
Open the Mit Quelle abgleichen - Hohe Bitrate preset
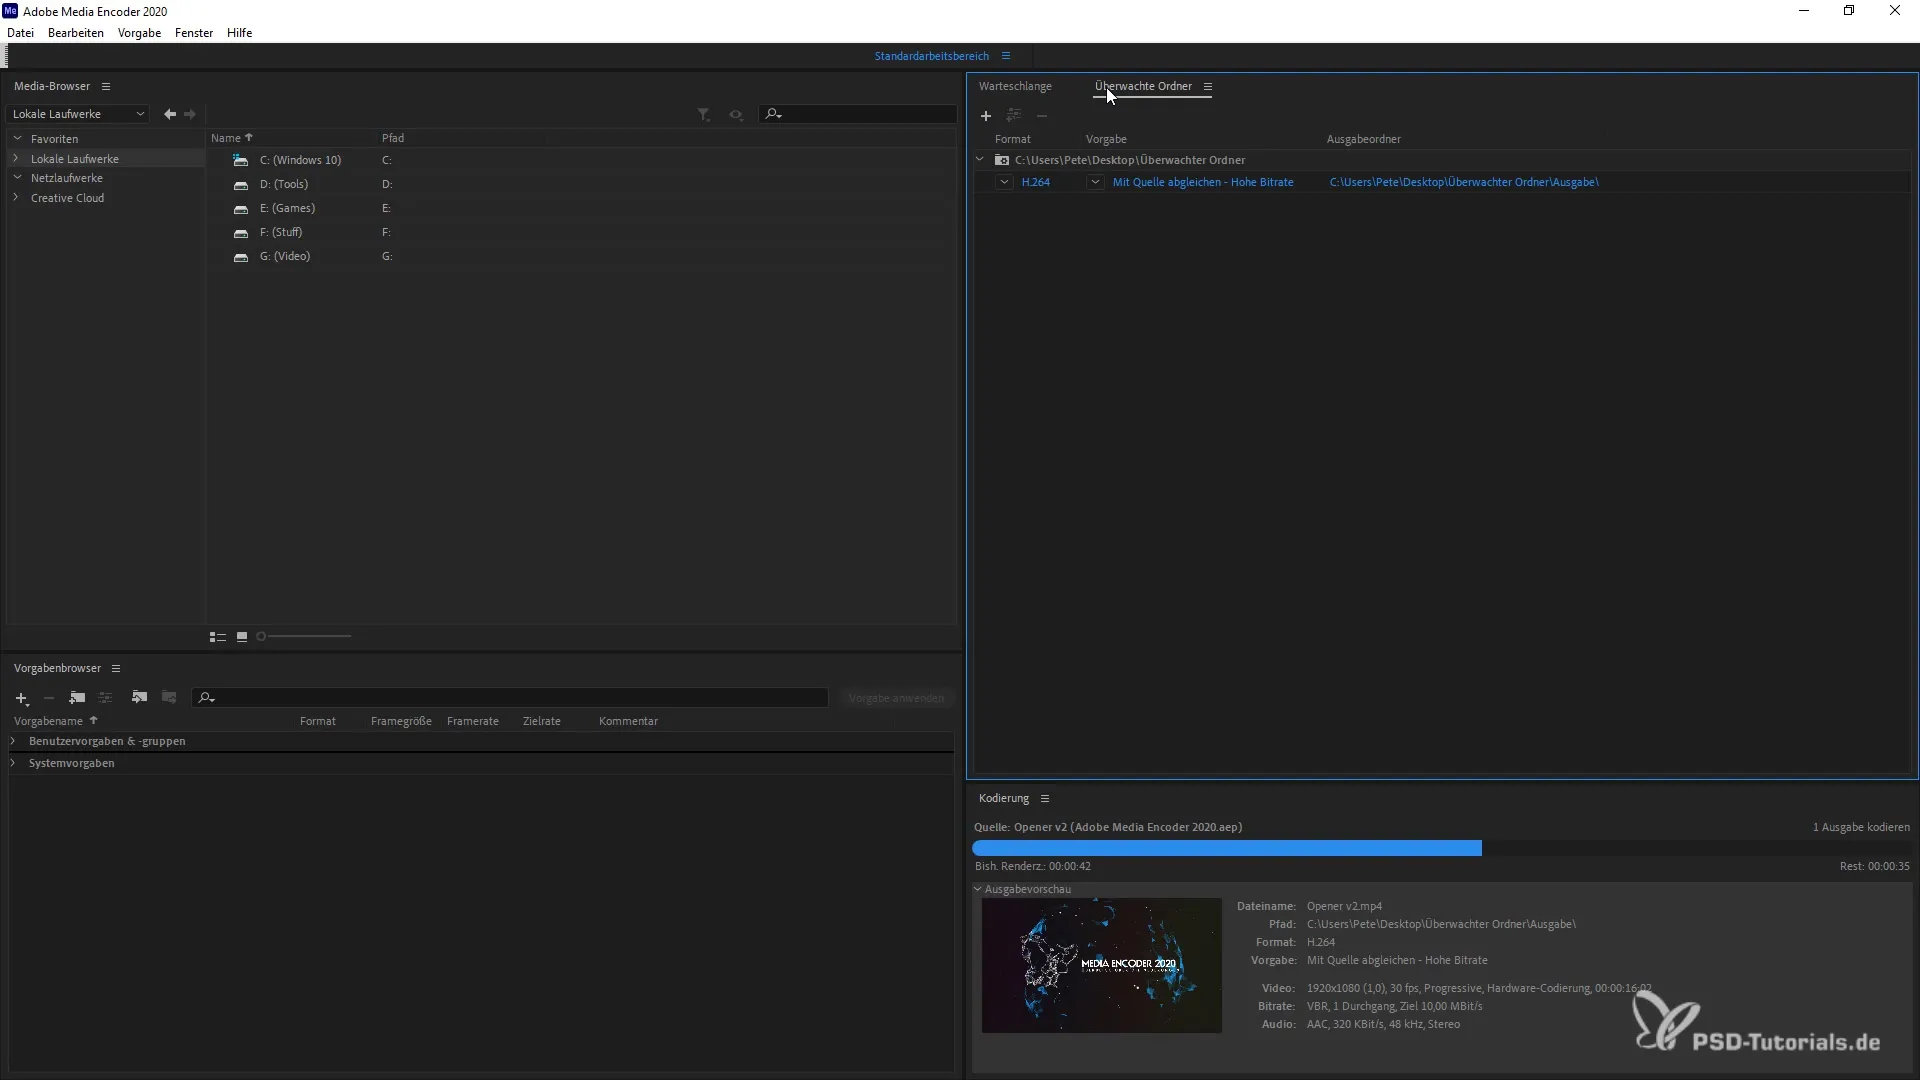point(1203,182)
